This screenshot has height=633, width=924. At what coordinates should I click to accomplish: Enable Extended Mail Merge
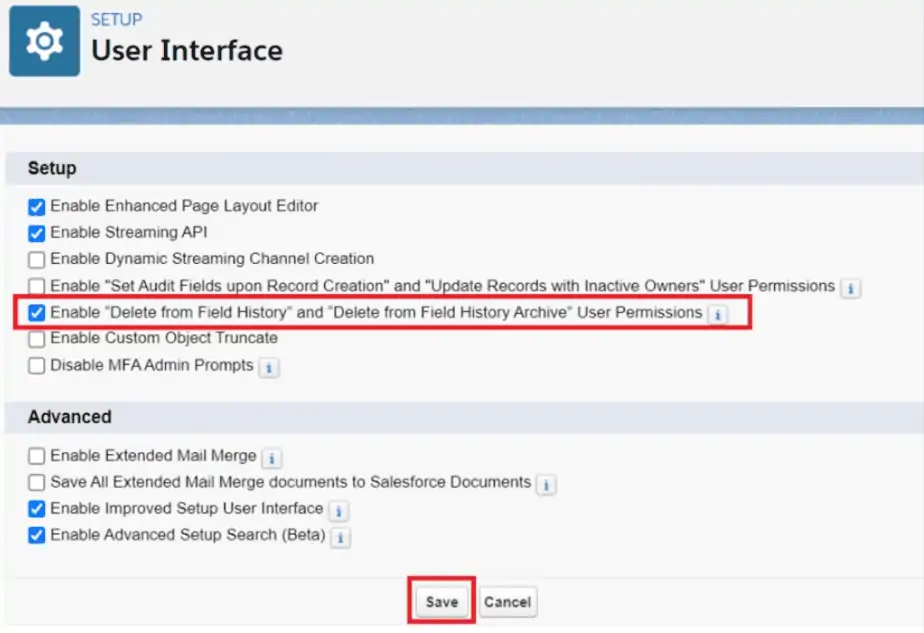pyautogui.click(x=36, y=456)
